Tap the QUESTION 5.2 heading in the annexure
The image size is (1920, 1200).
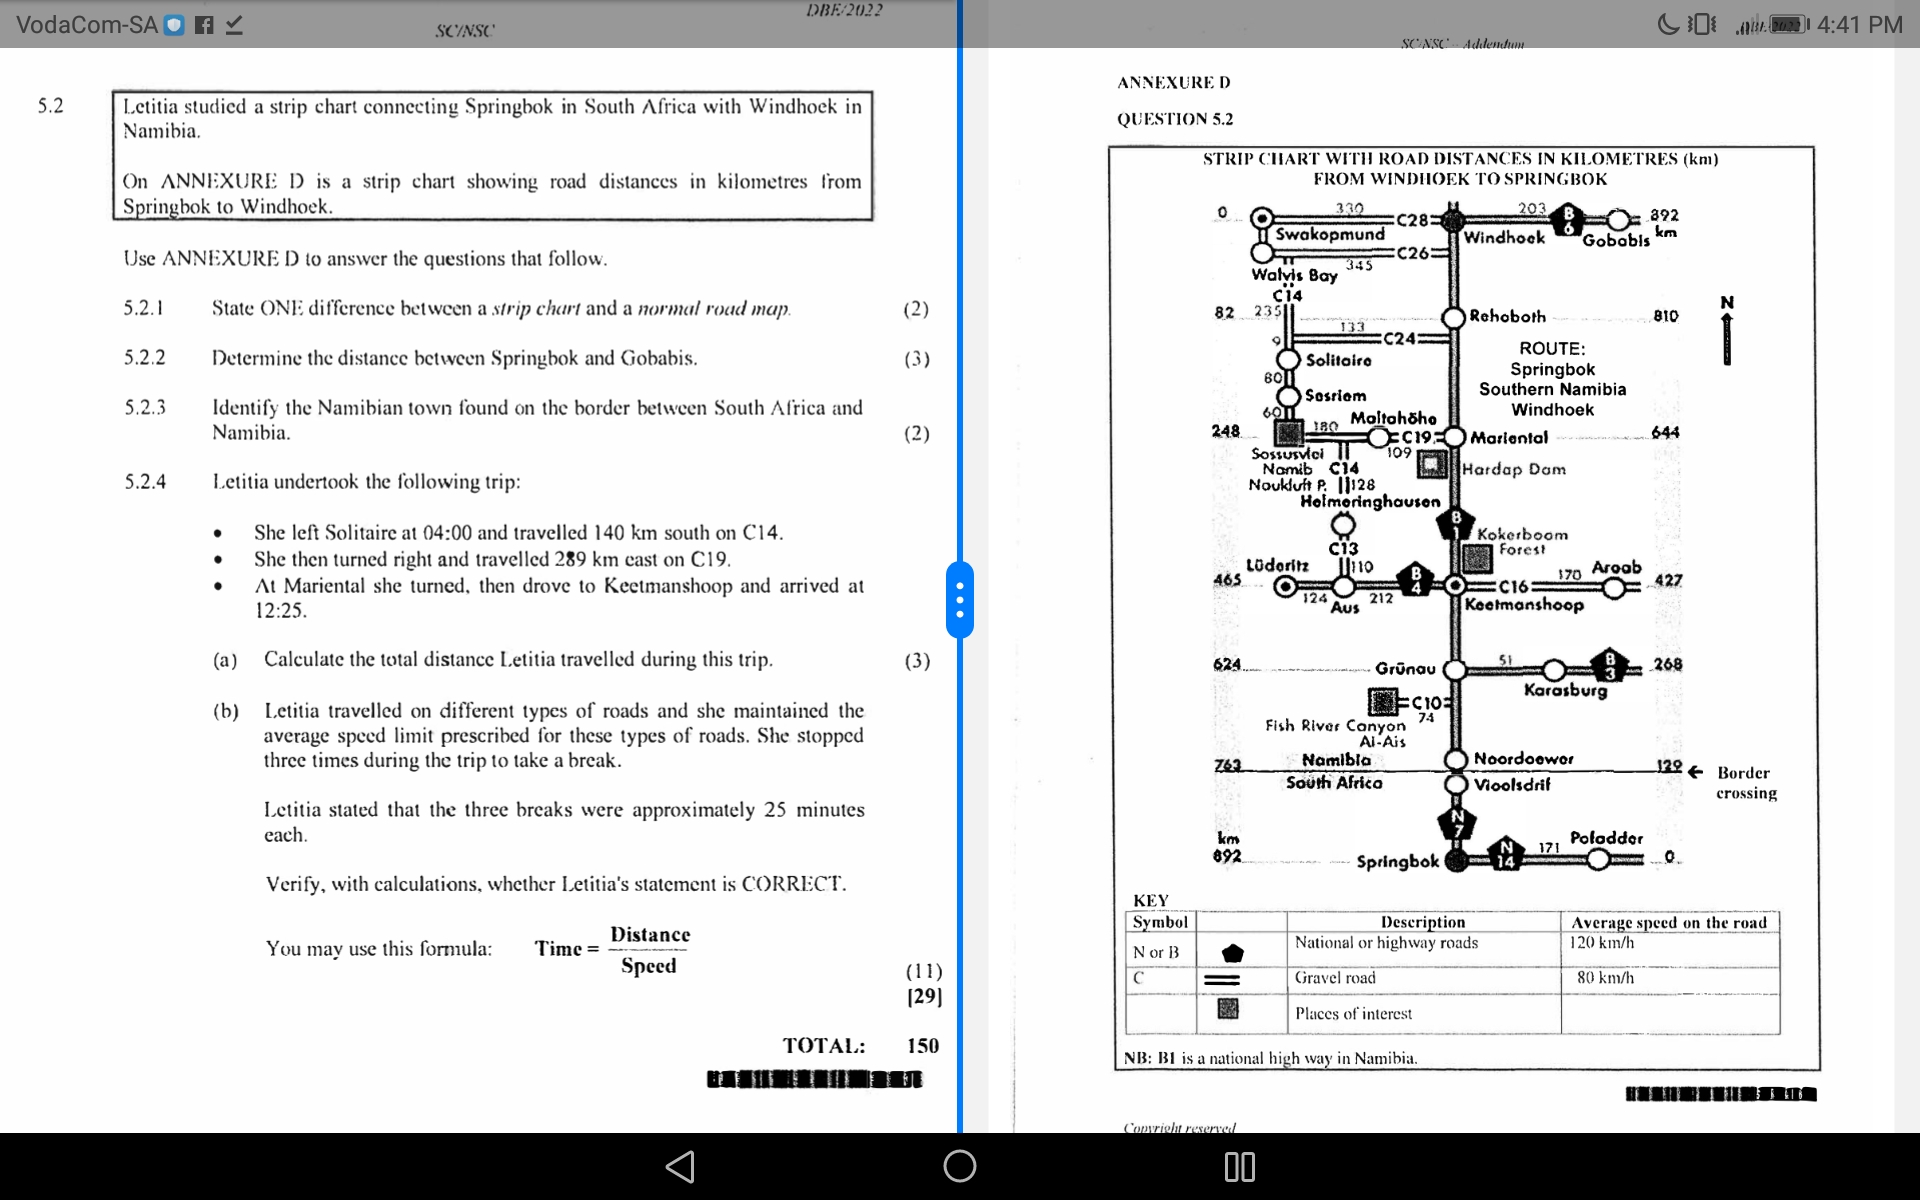click(1175, 119)
